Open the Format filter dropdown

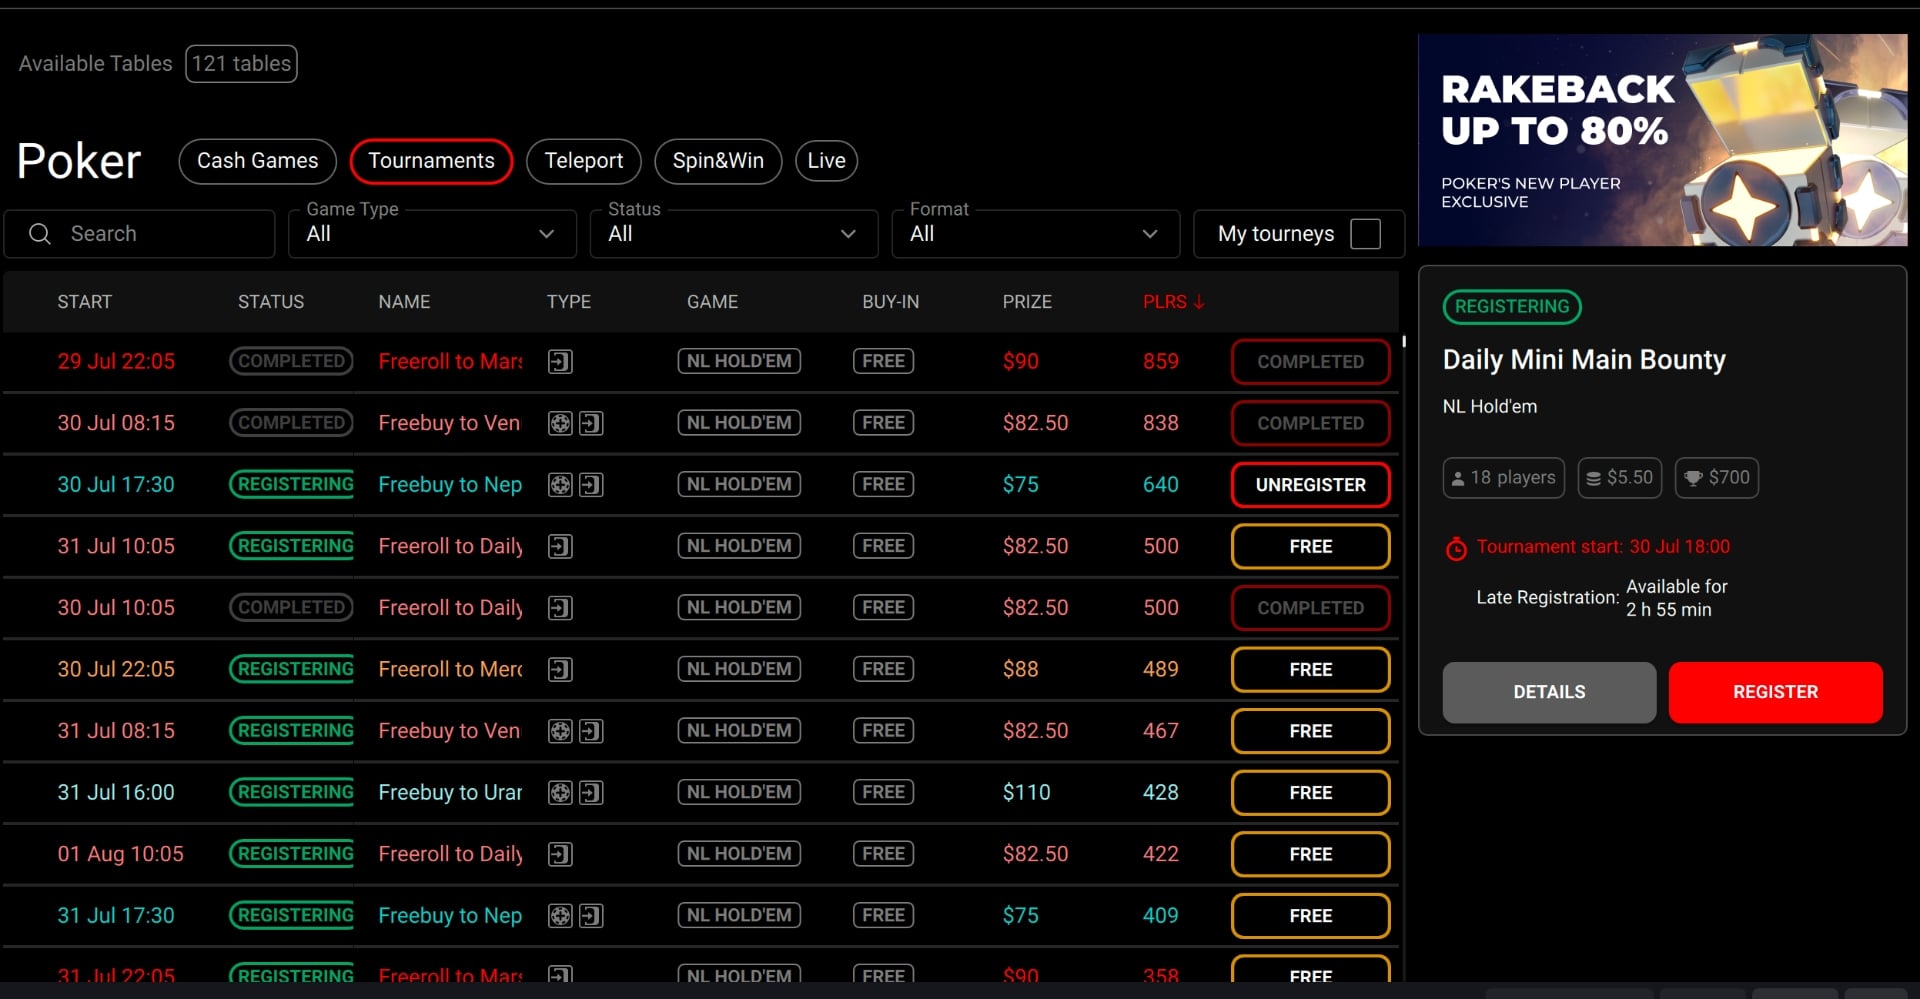click(x=1036, y=234)
